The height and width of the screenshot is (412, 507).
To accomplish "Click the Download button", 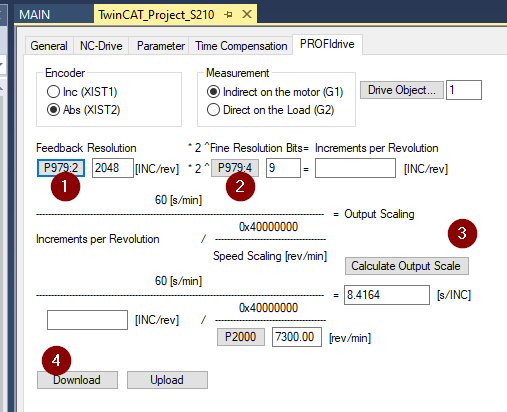I will [77, 380].
